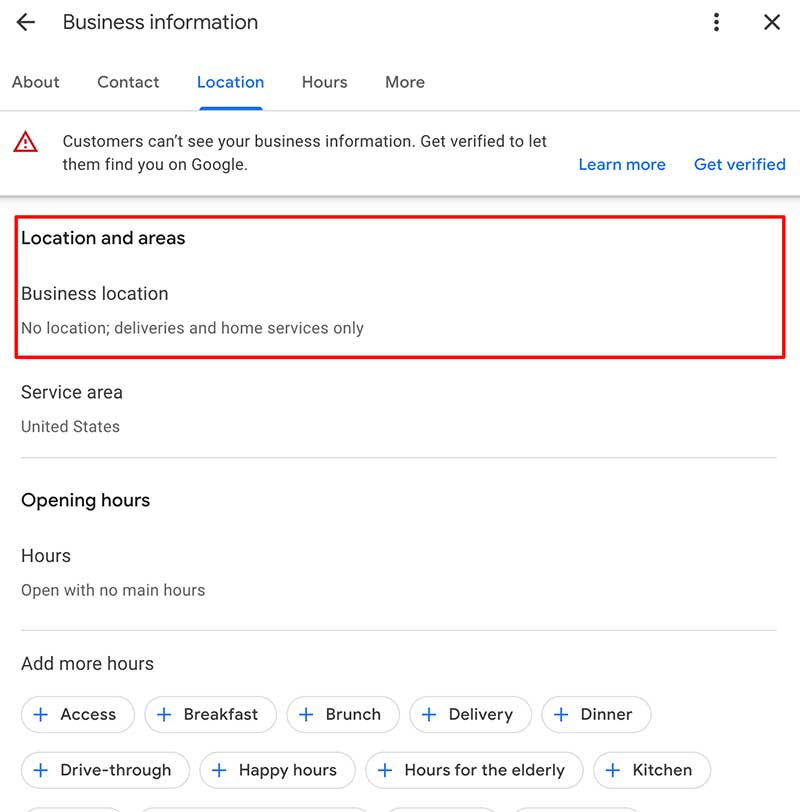Viewport: 800px width, 812px height.
Task: Add Breakfast hours chip
Action: pos(210,714)
